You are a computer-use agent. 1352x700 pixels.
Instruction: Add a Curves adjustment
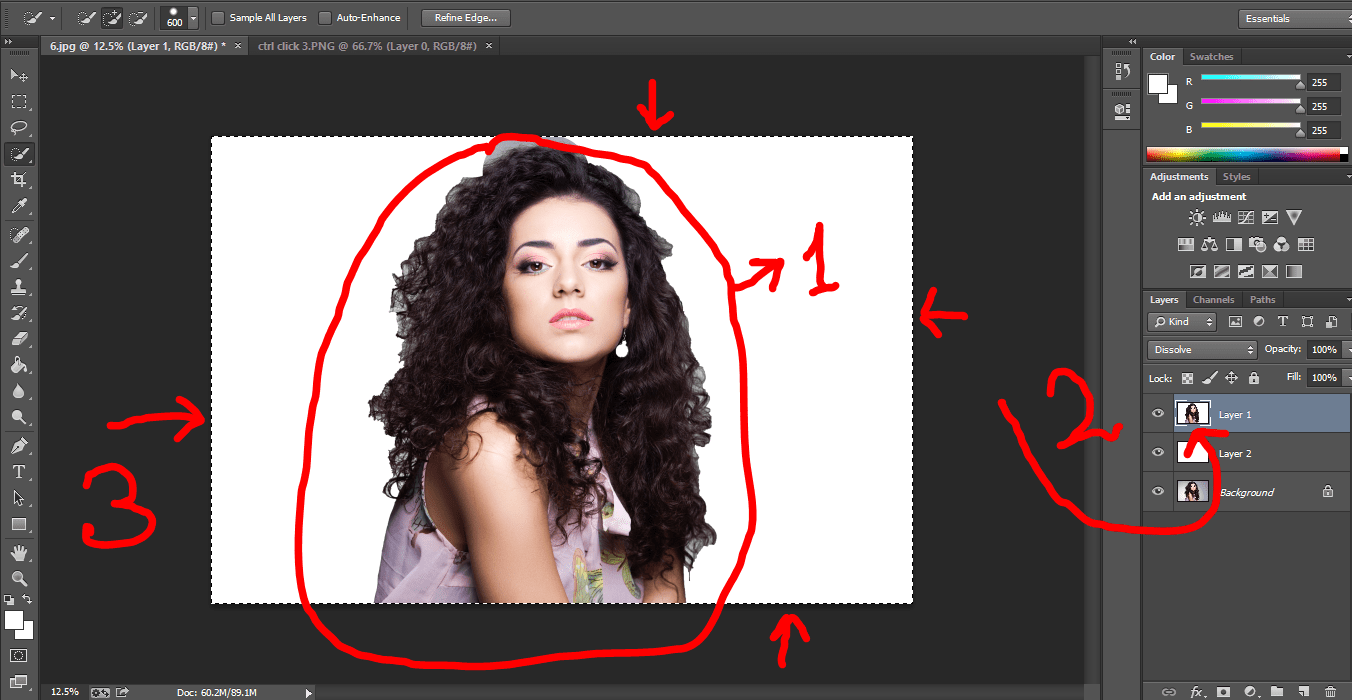1245,217
